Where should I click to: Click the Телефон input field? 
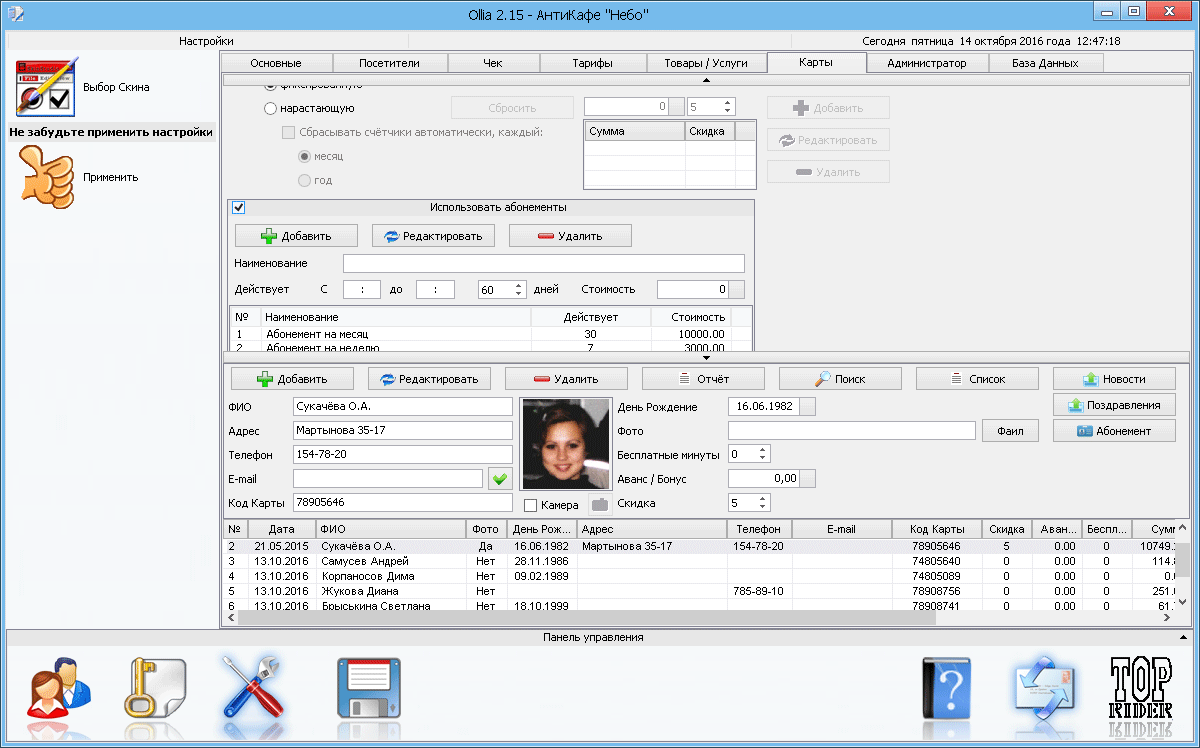(x=402, y=455)
